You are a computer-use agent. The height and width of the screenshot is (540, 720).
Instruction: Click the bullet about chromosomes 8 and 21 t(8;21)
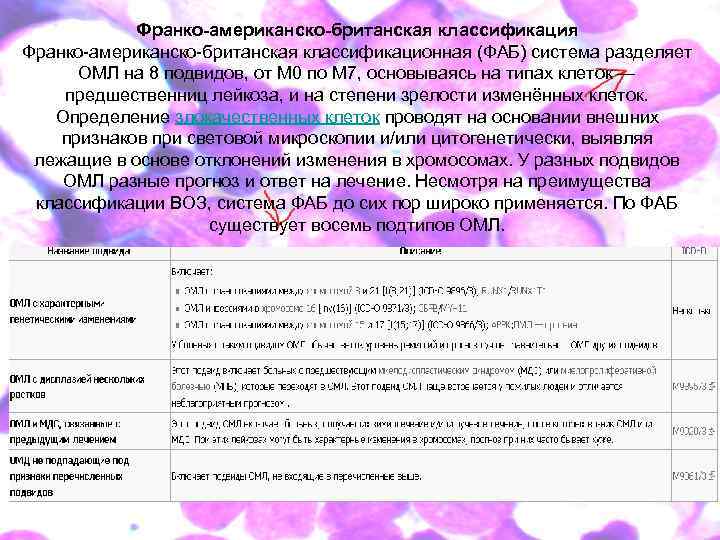[x=364, y=291]
